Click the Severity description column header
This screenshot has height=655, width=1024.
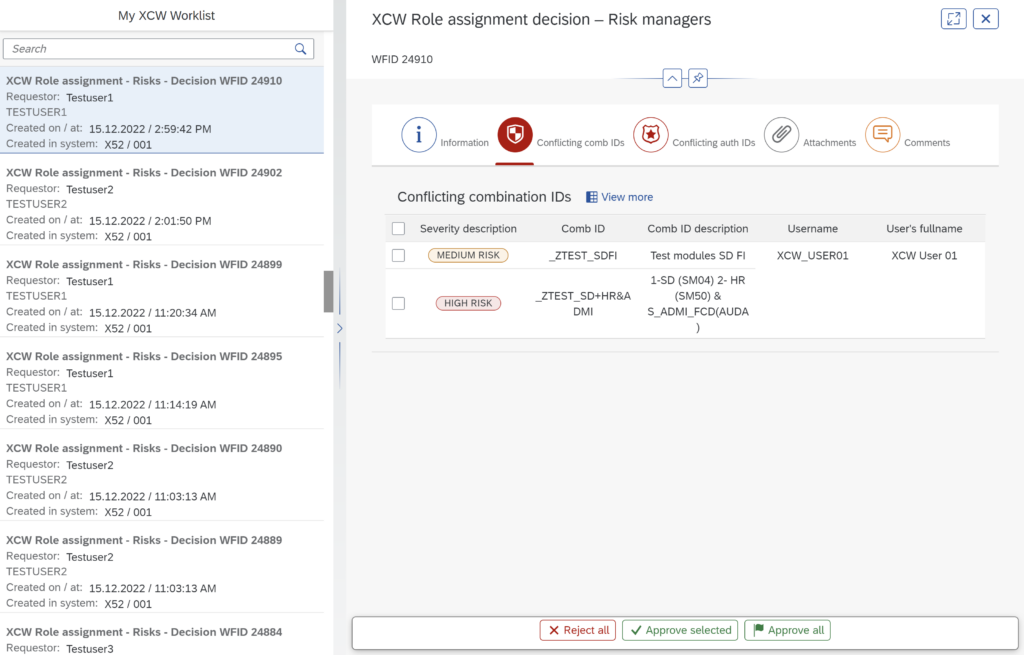[x=468, y=229]
